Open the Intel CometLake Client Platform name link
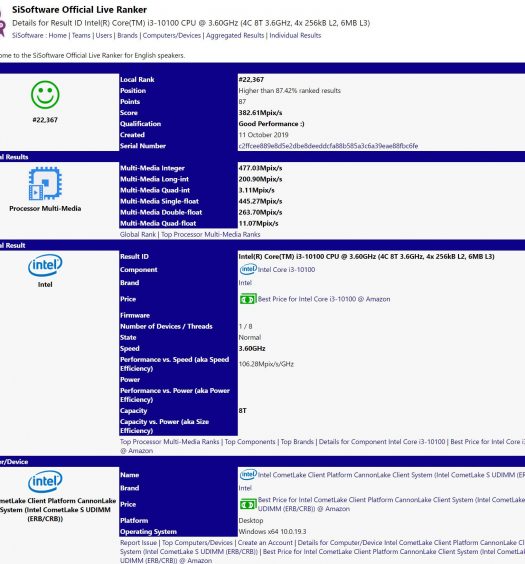The height and width of the screenshot is (564, 525). [x=391, y=475]
